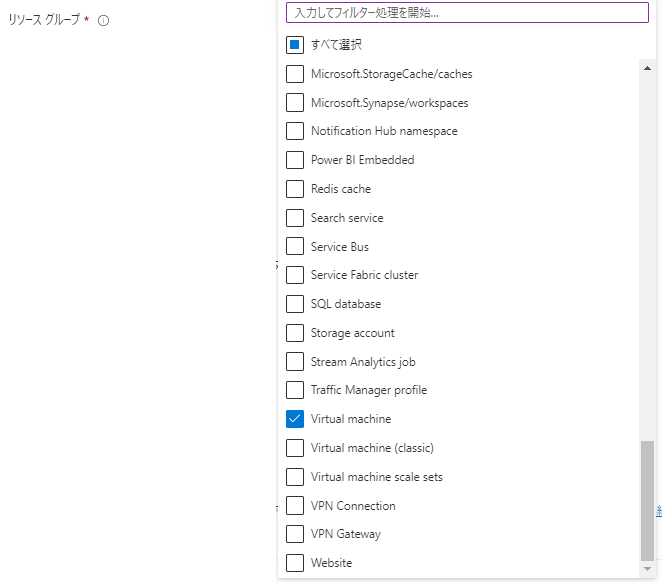
Task: Select the Website checkbox
Action: 295,563
